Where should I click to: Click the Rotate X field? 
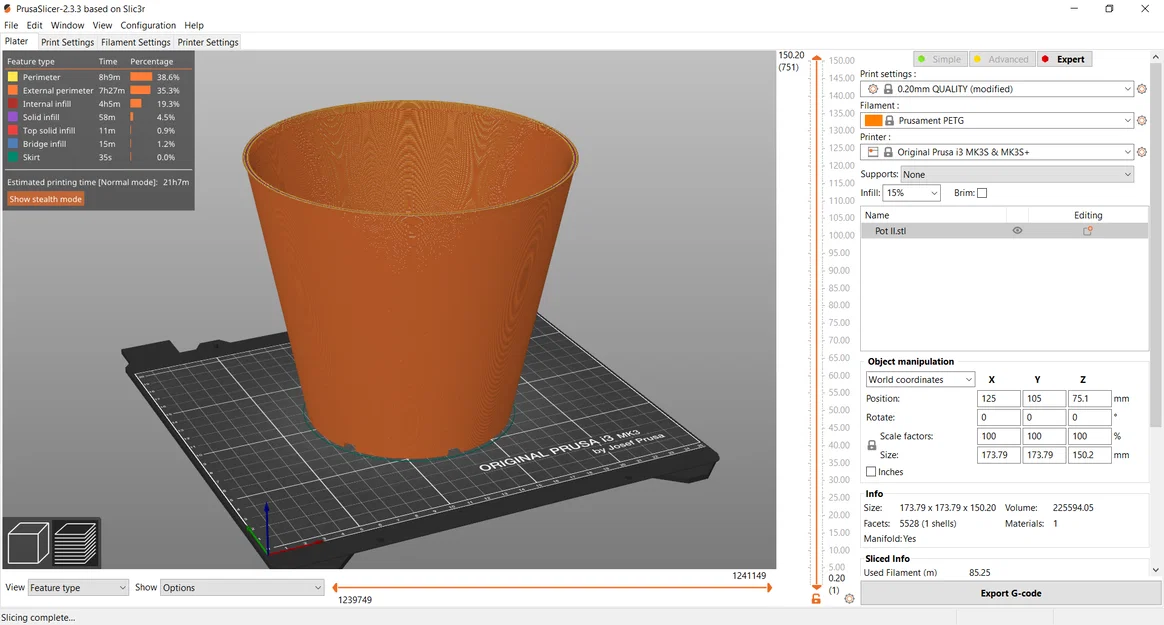click(x=998, y=417)
